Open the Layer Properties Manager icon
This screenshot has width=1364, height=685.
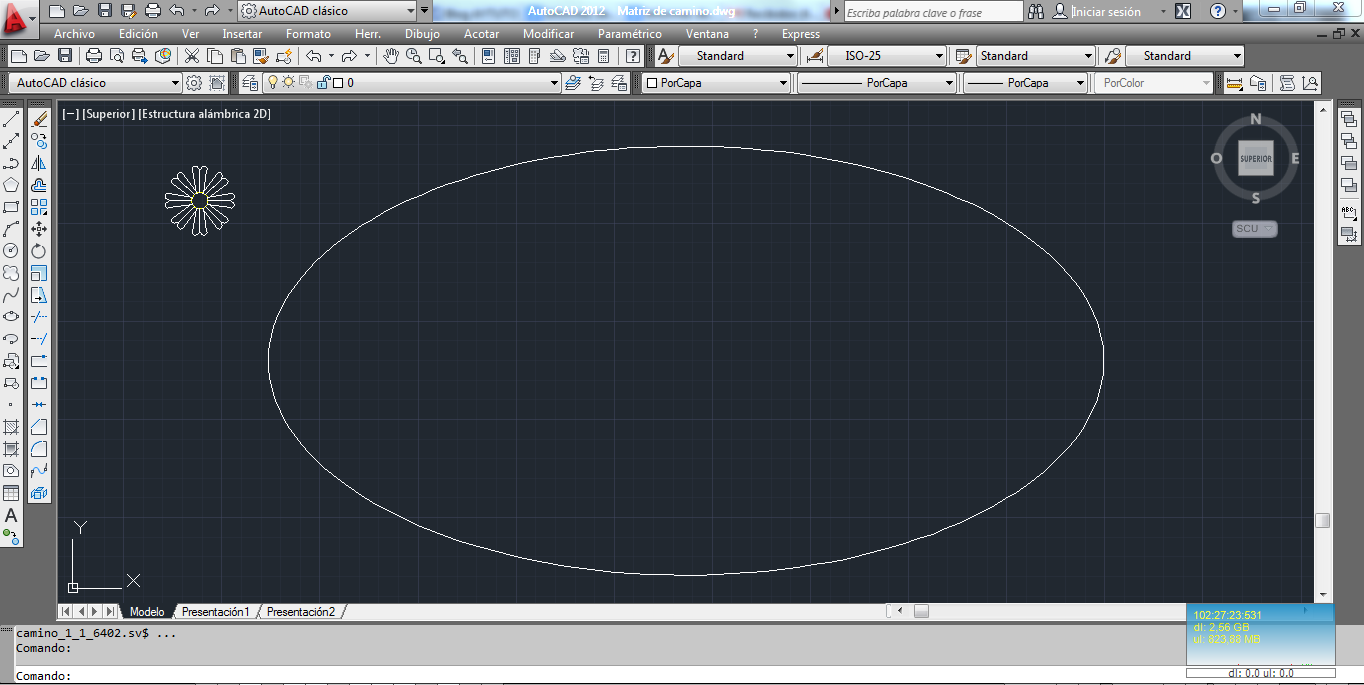252,83
